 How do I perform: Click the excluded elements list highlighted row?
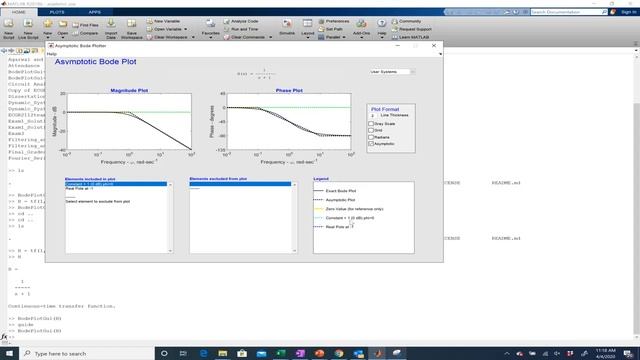pyautogui.click(x=240, y=184)
